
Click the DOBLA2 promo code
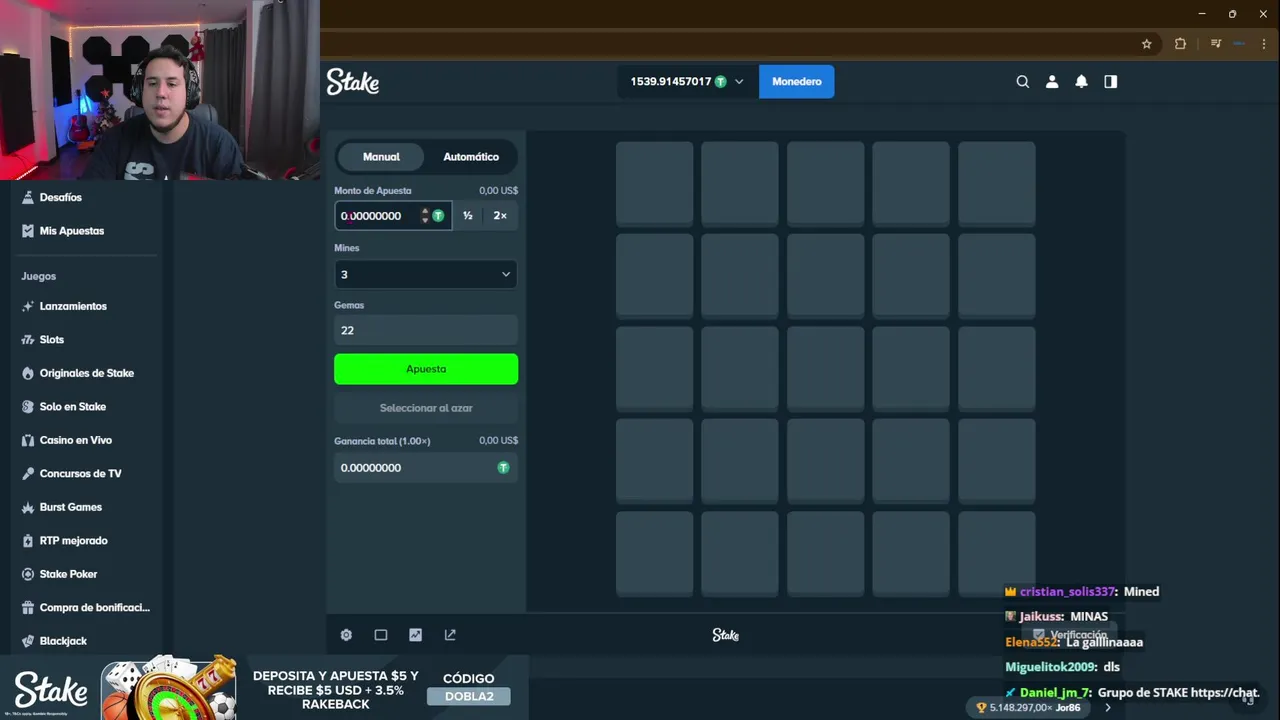tap(469, 696)
